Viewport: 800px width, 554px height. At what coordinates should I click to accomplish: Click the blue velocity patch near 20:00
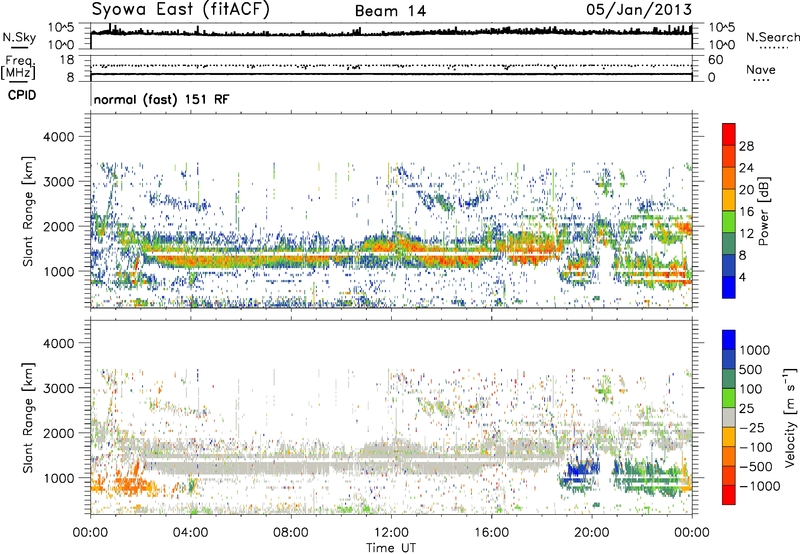point(583,469)
